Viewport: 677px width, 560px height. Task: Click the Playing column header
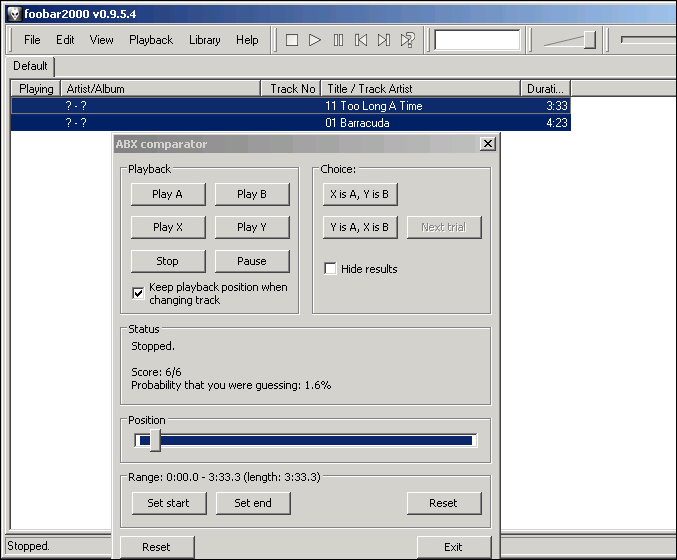(x=36, y=89)
